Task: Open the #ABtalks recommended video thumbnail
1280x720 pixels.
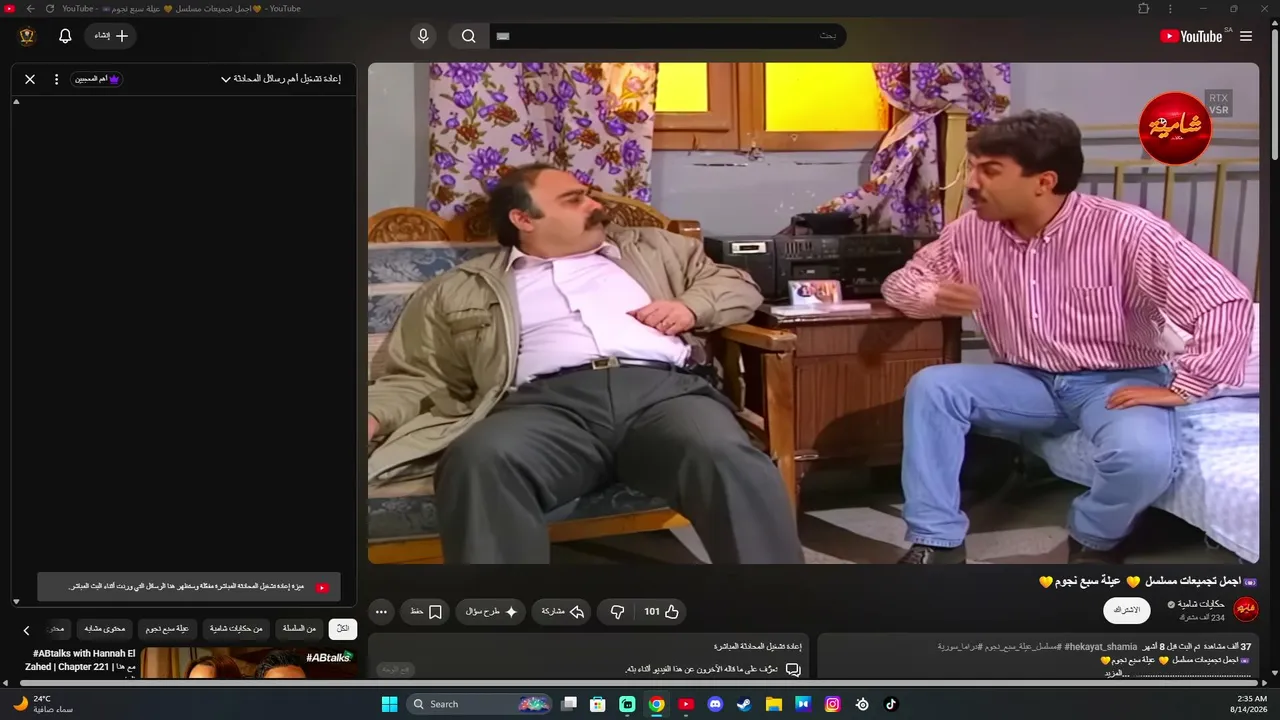Action: (248, 663)
